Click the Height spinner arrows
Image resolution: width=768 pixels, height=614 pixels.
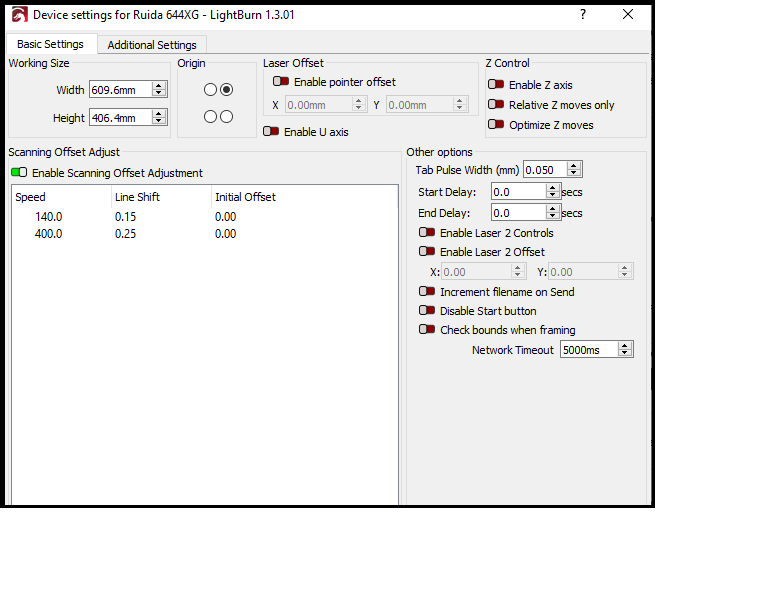point(159,118)
